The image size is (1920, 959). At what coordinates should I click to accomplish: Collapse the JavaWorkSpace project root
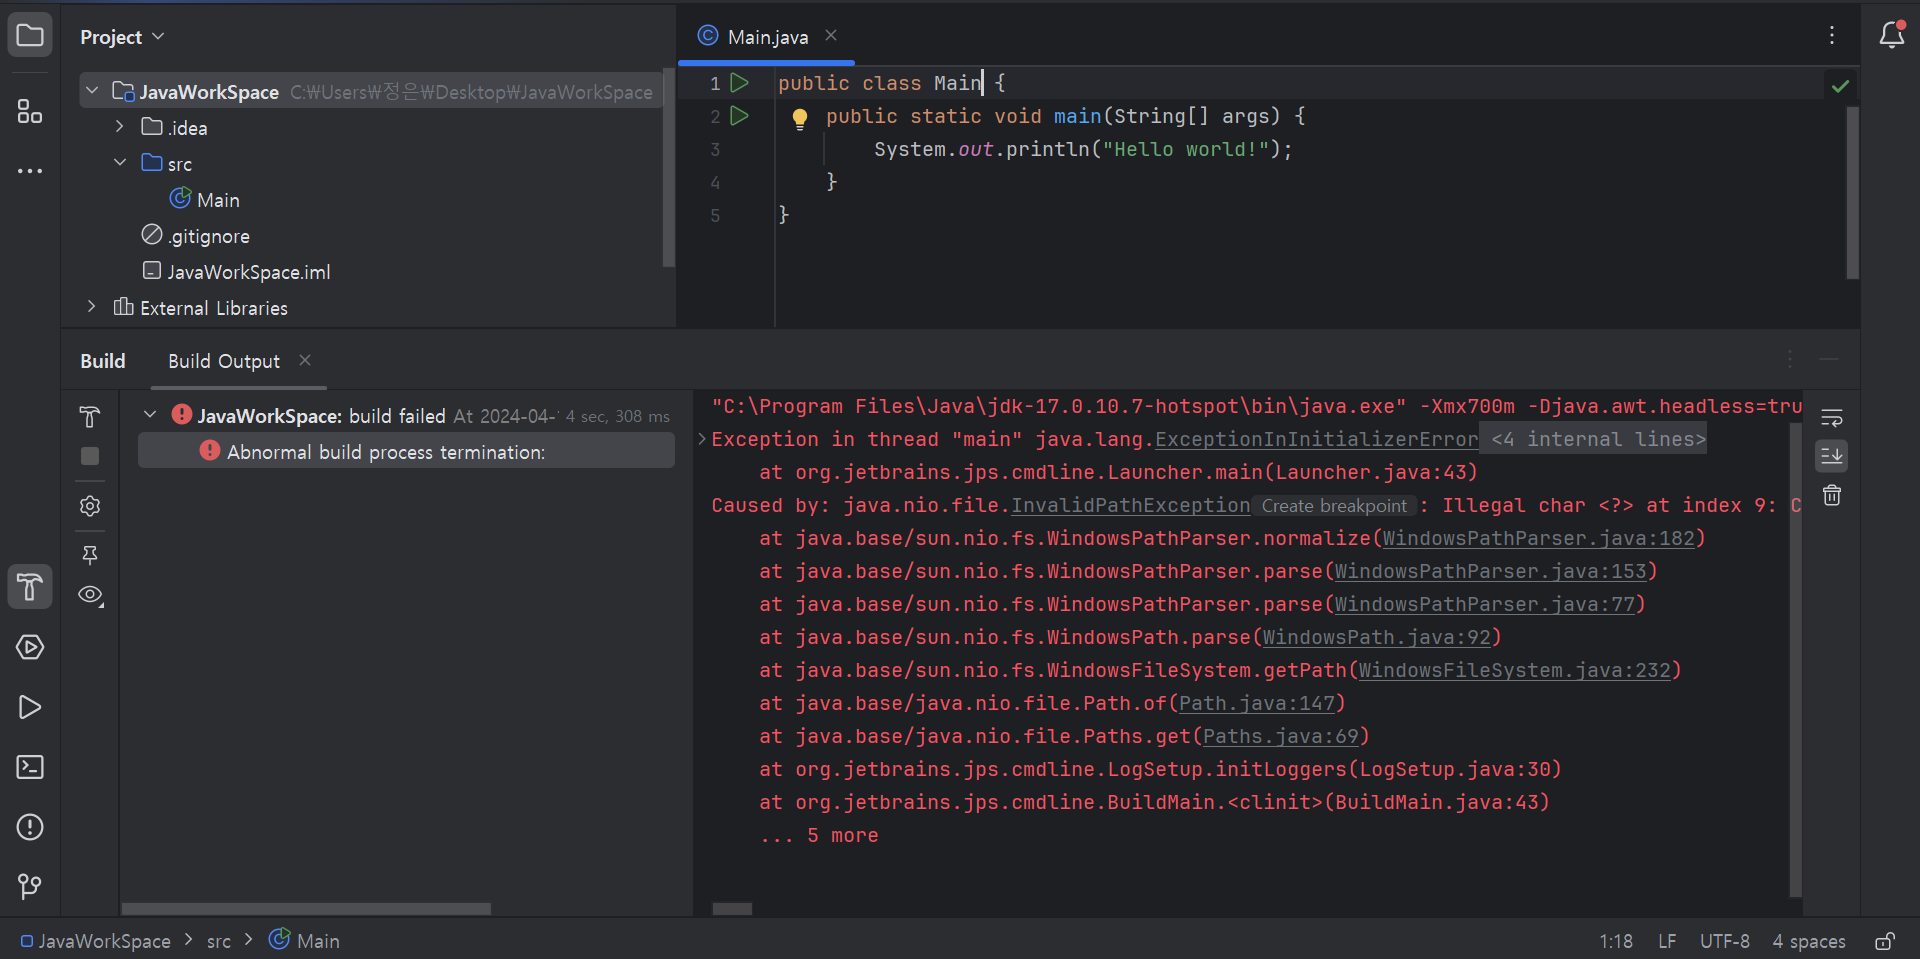click(x=92, y=91)
